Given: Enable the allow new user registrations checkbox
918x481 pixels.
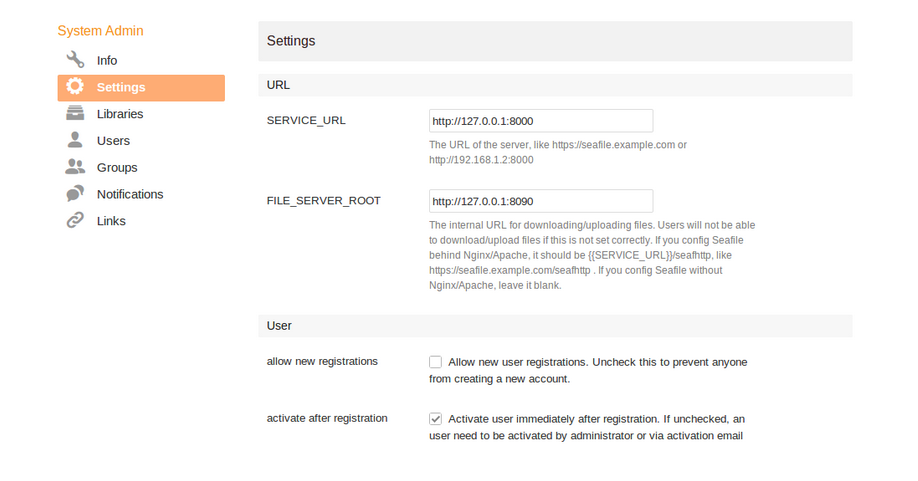Looking at the screenshot, I should pos(435,362).
